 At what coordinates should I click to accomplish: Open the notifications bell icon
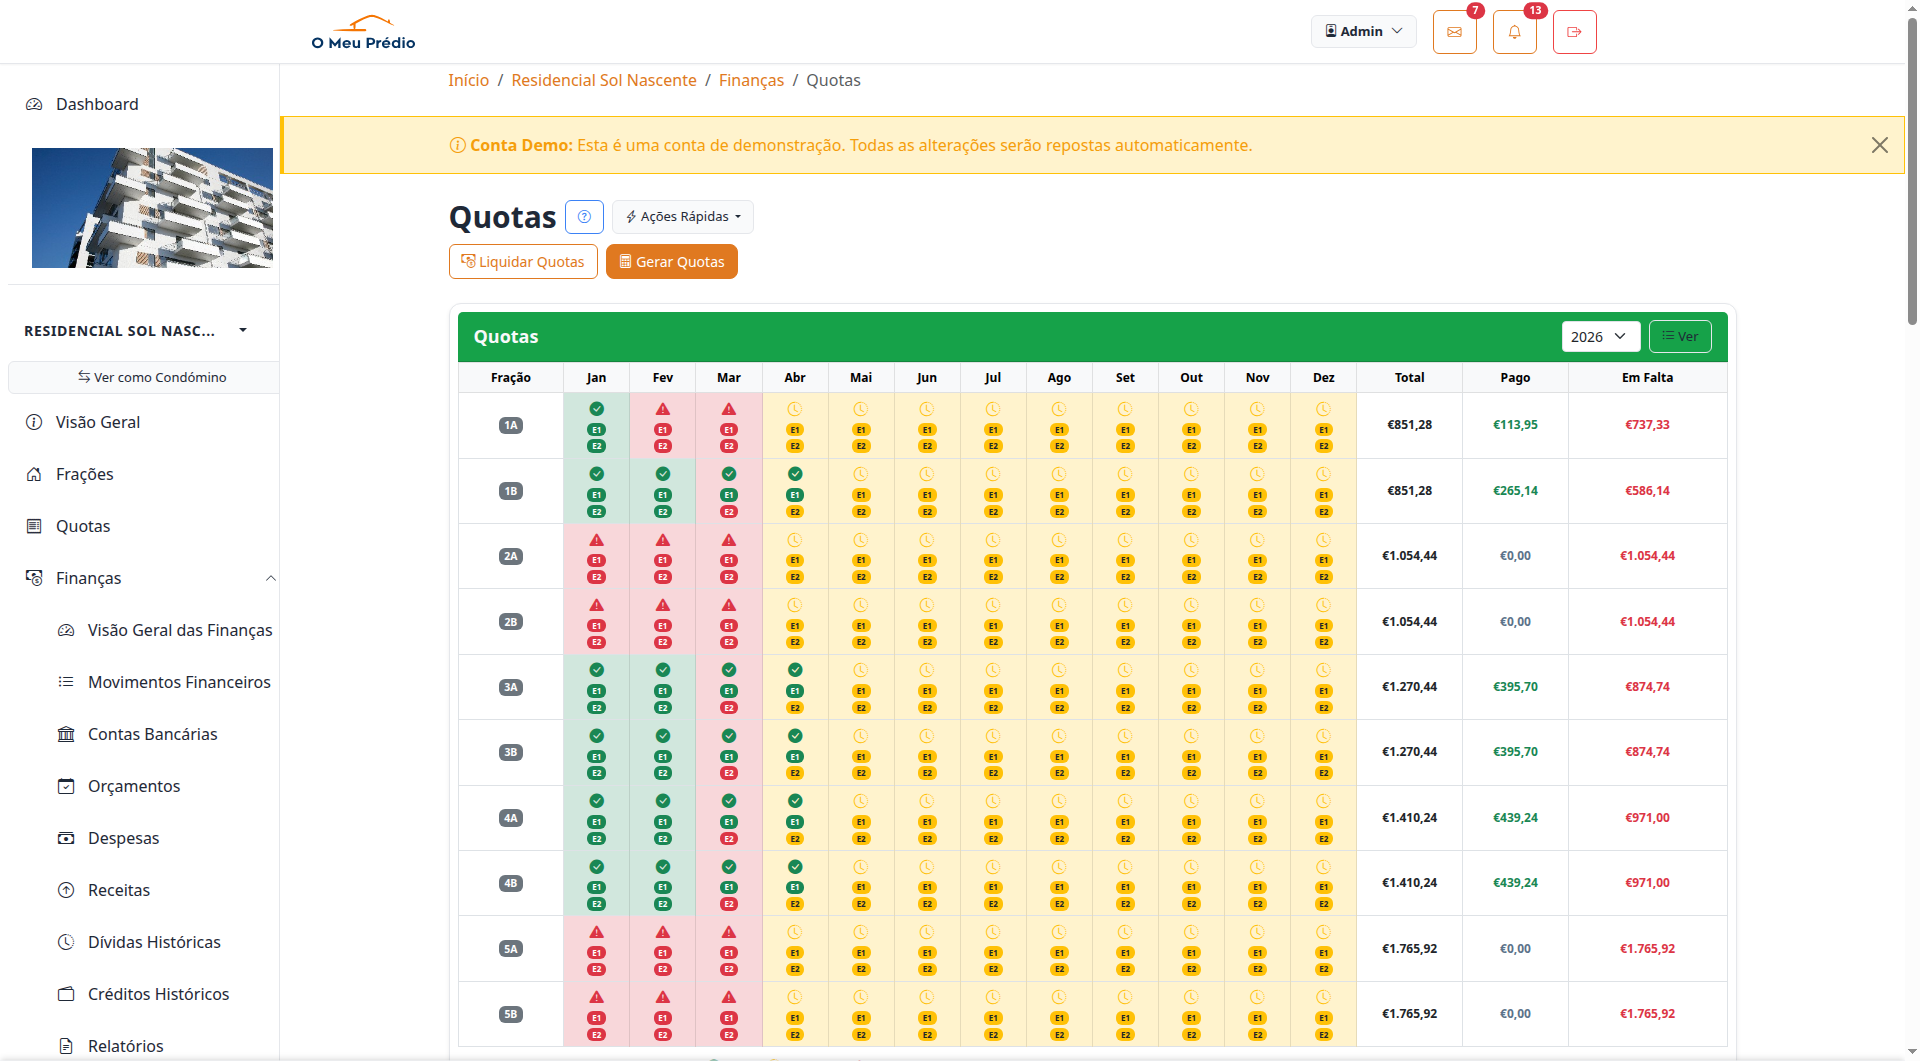click(1514, 32)
